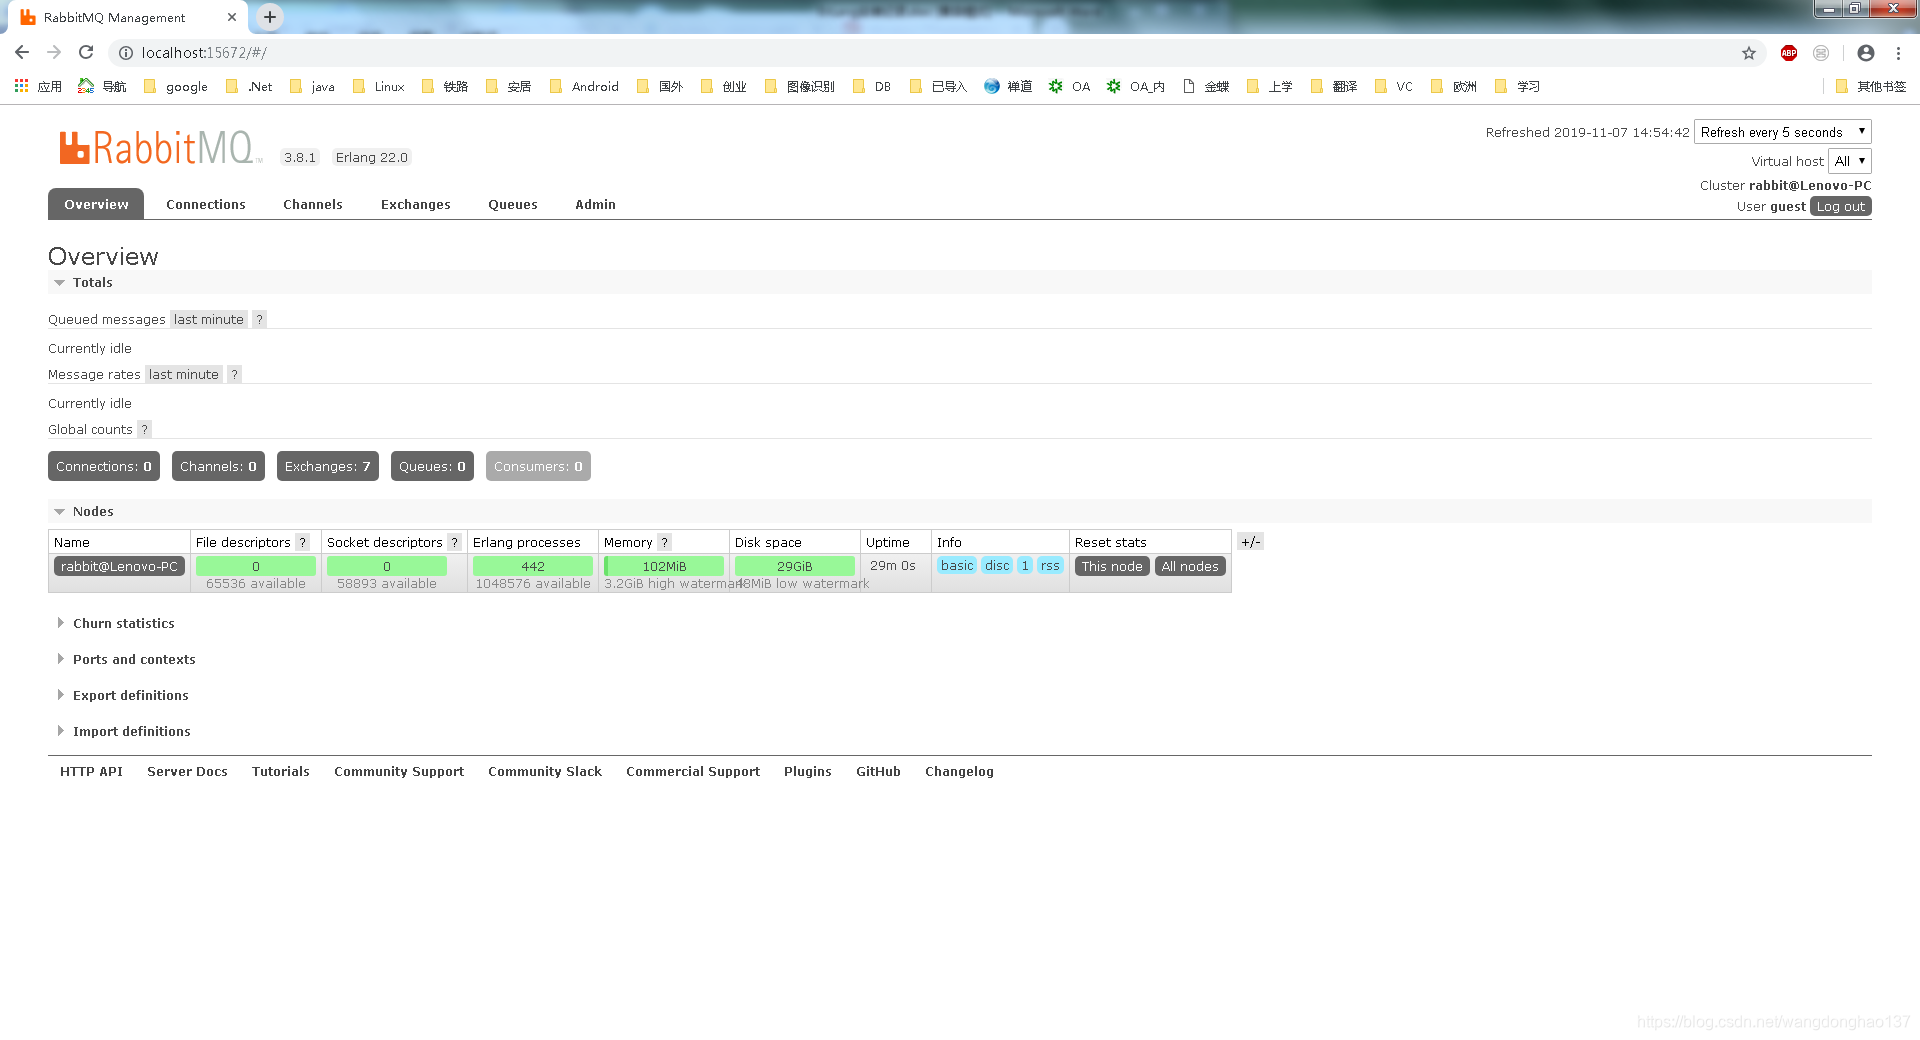Reset stats for All nodes
This screenshot has height=1040, width=1920.
[x=1189, y=566]
